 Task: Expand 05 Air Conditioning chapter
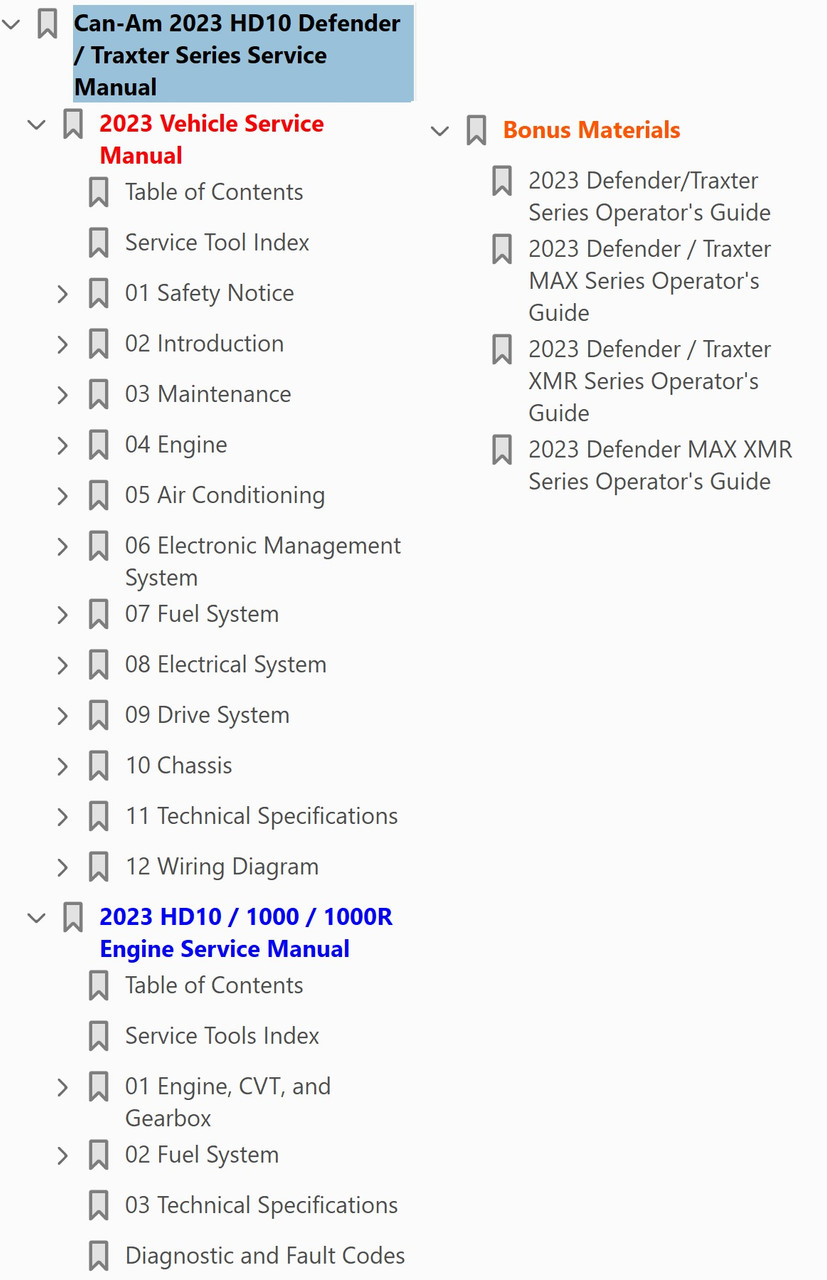[x=62, y=496]
